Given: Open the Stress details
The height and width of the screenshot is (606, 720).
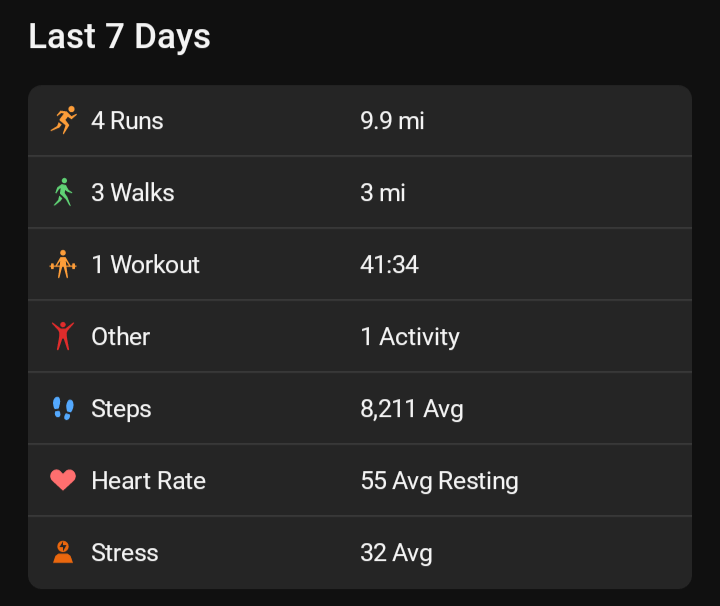Looking at the screenshot, I should pos(125,553).
